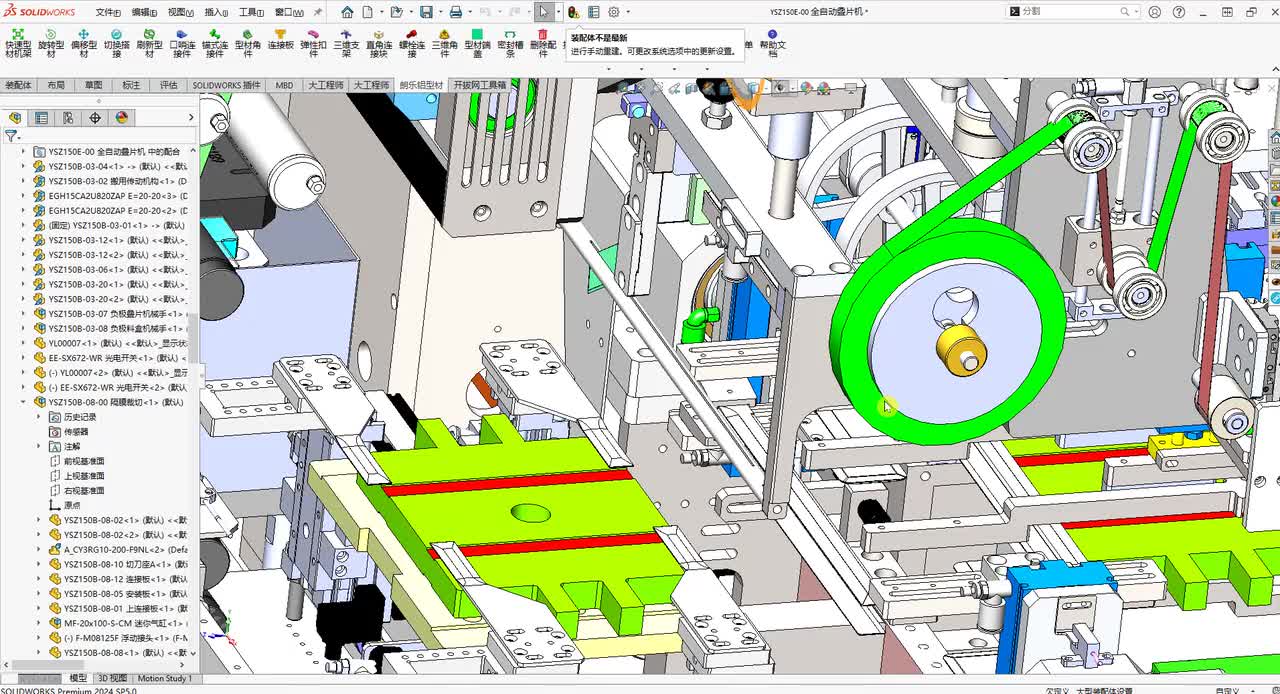Switch to the 3D 视图 bottom tab
Viewport: 1280px width, 694px height.
[x=112, y=678]
